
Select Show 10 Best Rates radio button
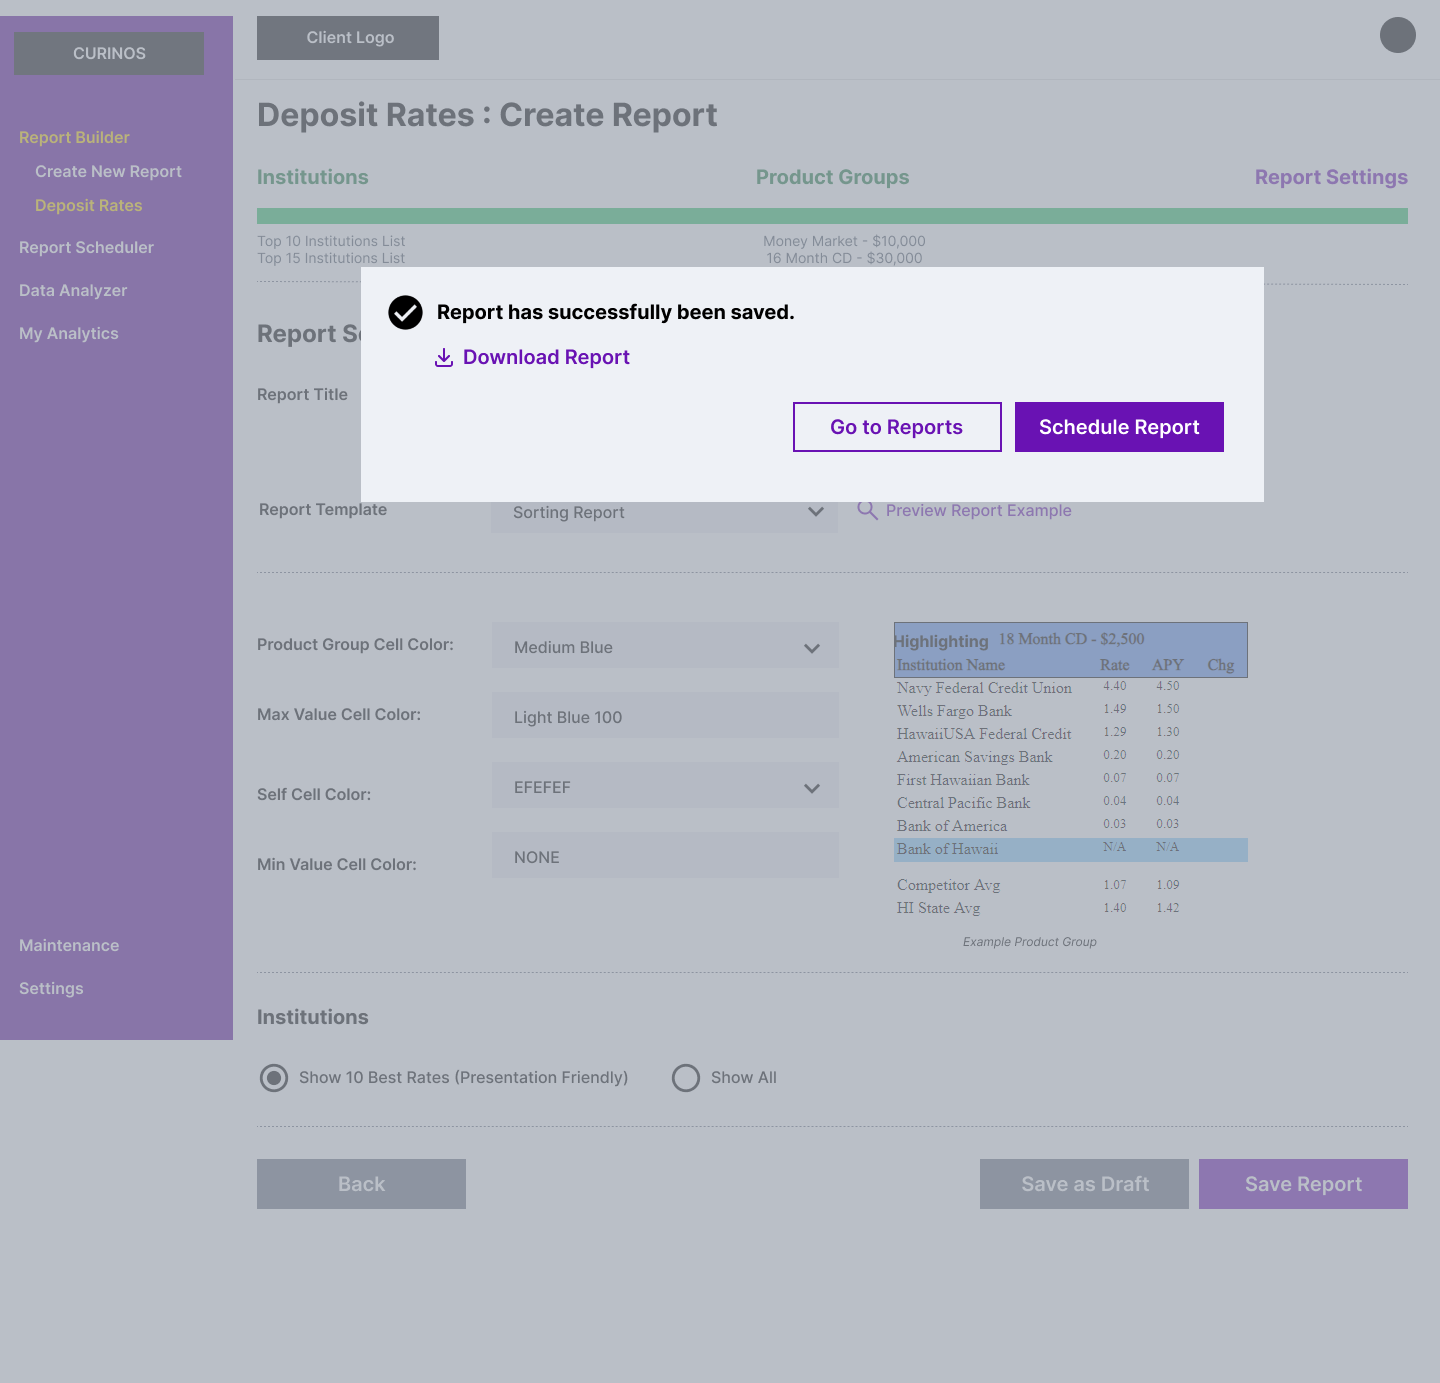point(274,1078)
